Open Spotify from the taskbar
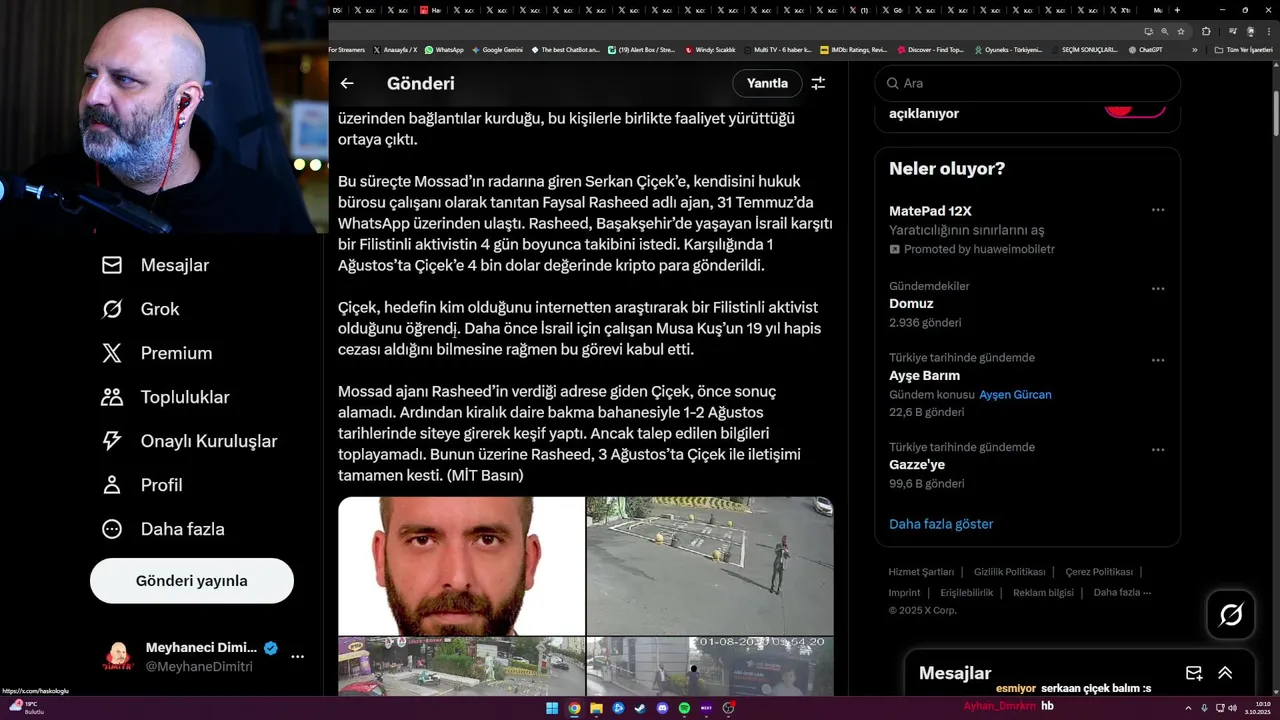Image resolution: width=1280 pixels, height=720 pixels. point(684,708)
